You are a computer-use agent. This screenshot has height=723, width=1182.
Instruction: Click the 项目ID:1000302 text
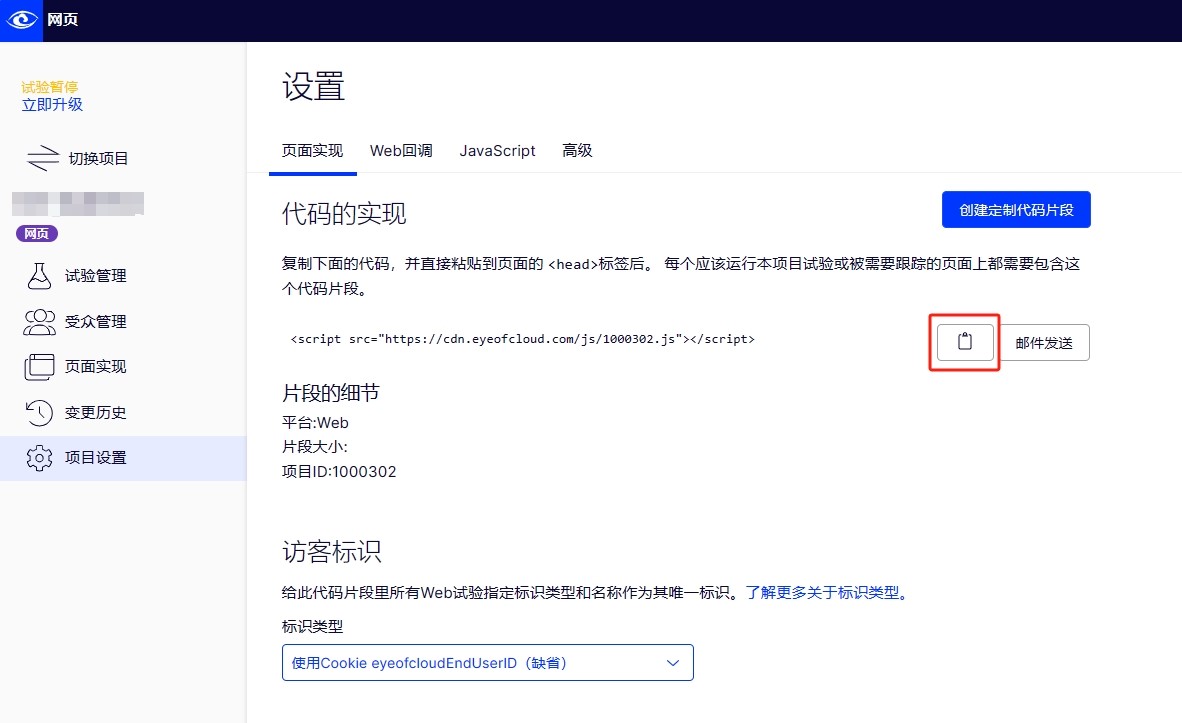pyautogui.click(x=339, y=472)
